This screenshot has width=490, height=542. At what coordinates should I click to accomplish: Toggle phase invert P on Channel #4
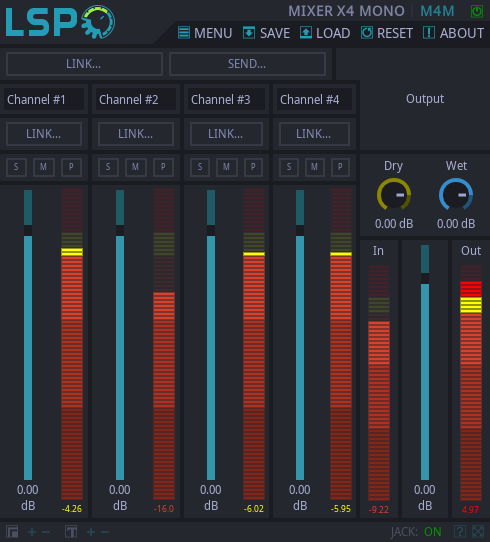click(x=340, y=167)
